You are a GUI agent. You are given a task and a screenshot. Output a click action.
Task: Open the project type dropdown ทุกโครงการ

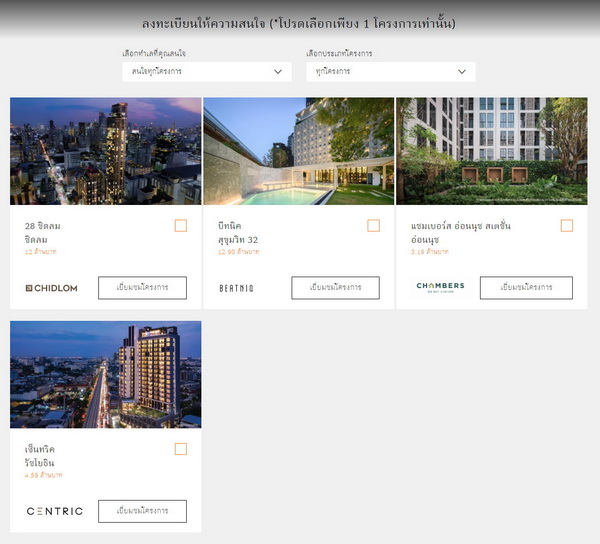click(x=391, y=72)
